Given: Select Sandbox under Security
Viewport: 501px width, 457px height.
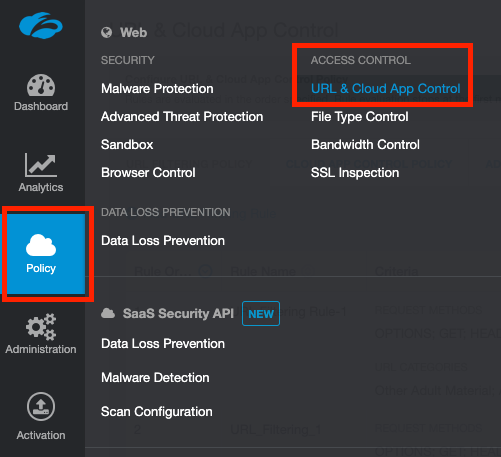Looking at the screenshot, I should [127, 145].
